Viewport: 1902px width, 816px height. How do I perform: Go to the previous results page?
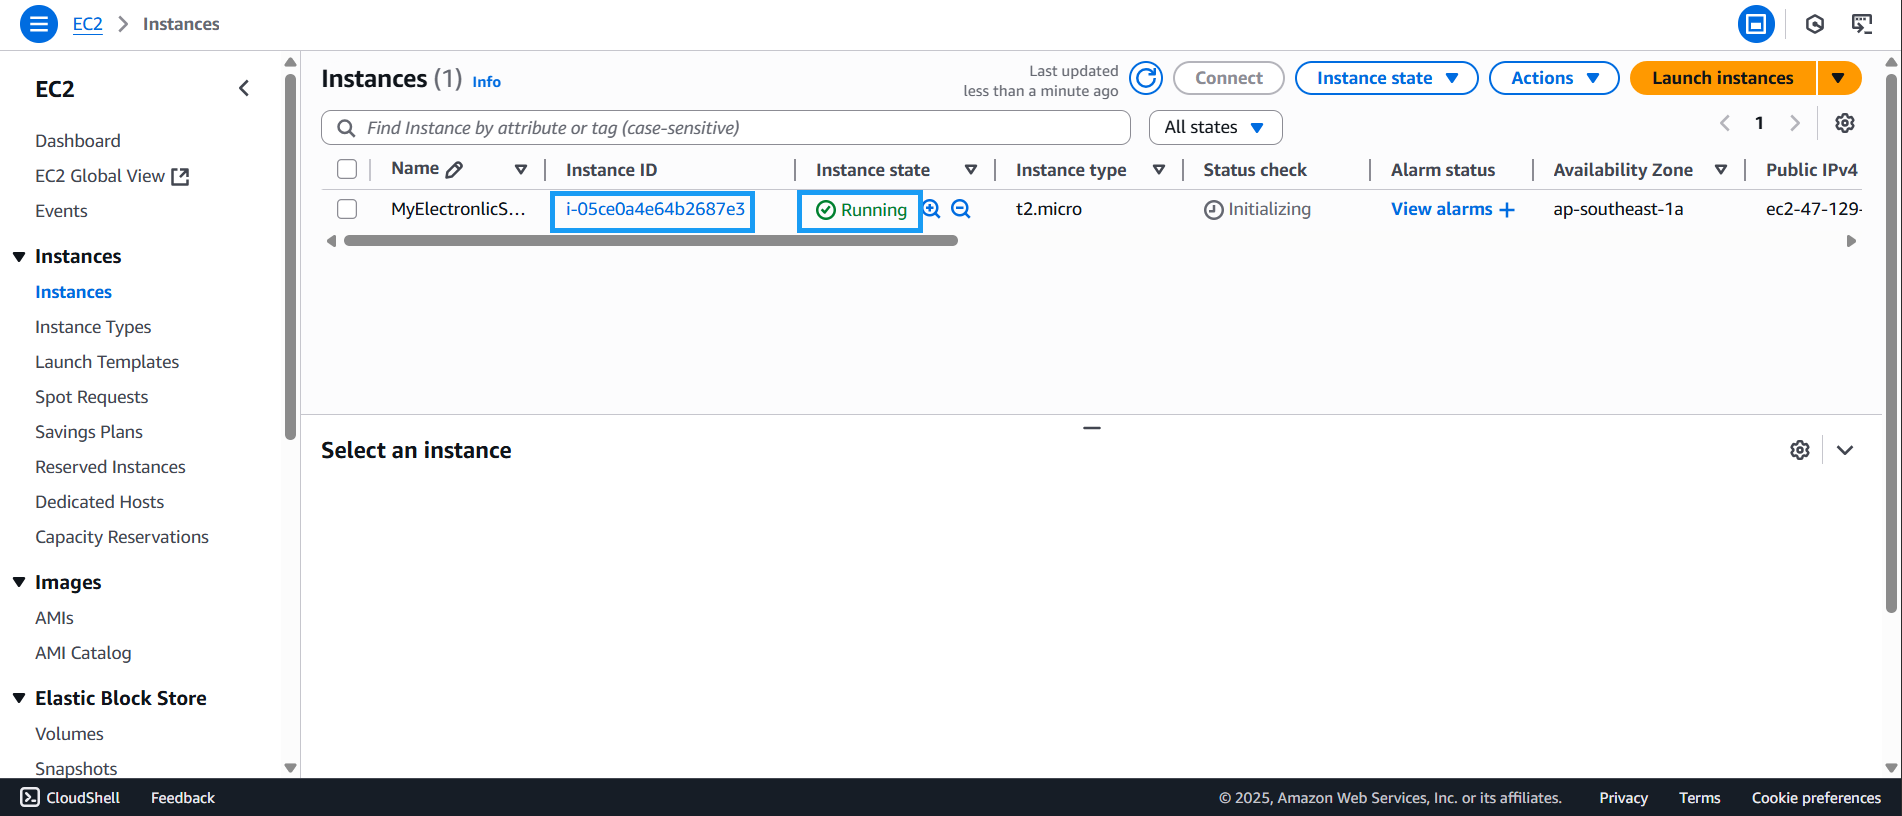coord(1725,123)
